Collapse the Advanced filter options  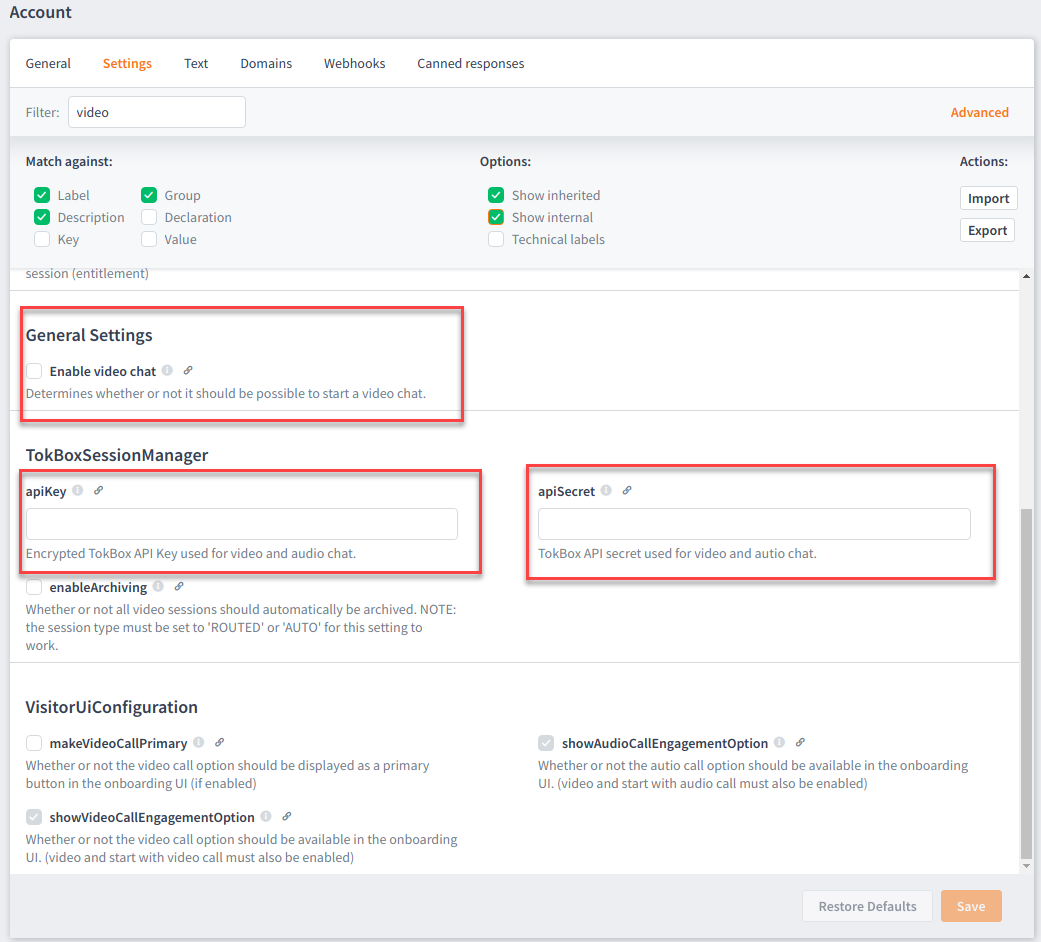(979, 112)
